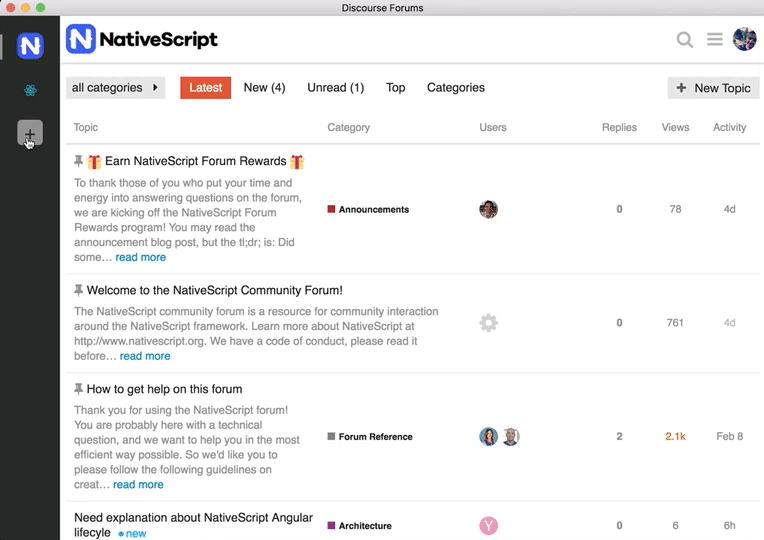Open the Earn NativeScript Forum Rewards topic
Viewport: 764px width, 540px height.
pyautogui.click(x=195, y=161)
